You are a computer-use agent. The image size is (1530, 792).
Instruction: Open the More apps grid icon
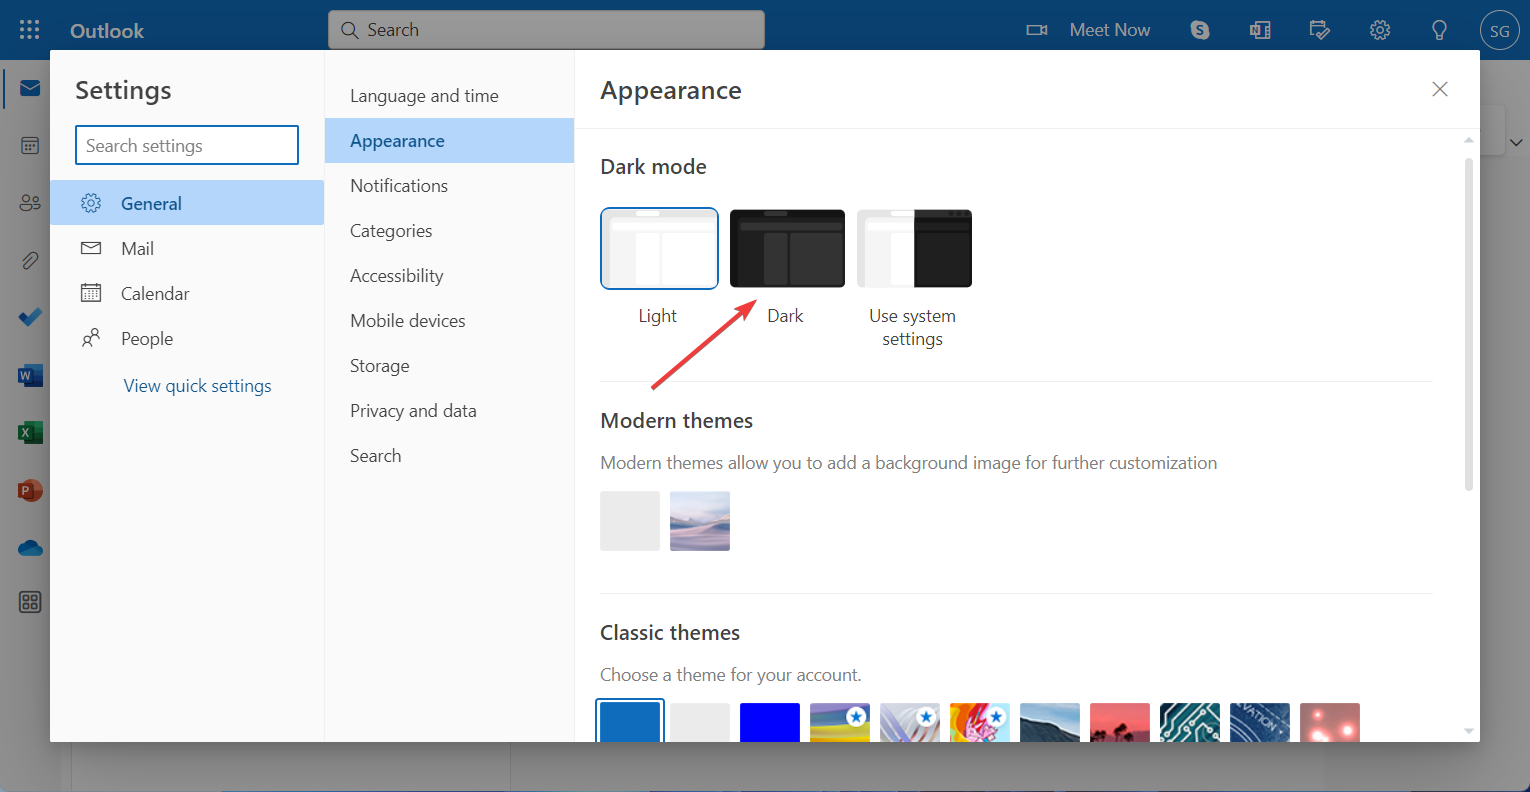tap(30, 602)
